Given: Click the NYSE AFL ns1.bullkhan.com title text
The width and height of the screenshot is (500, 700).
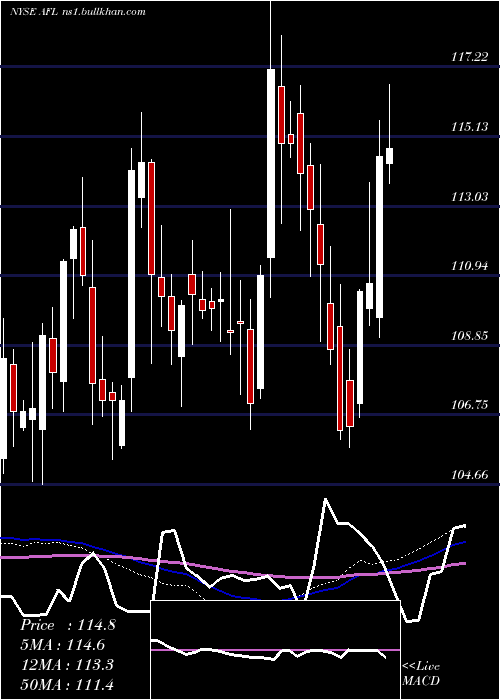Looking at the screenshot, I should pyautogui.click(x=78, y=12).
